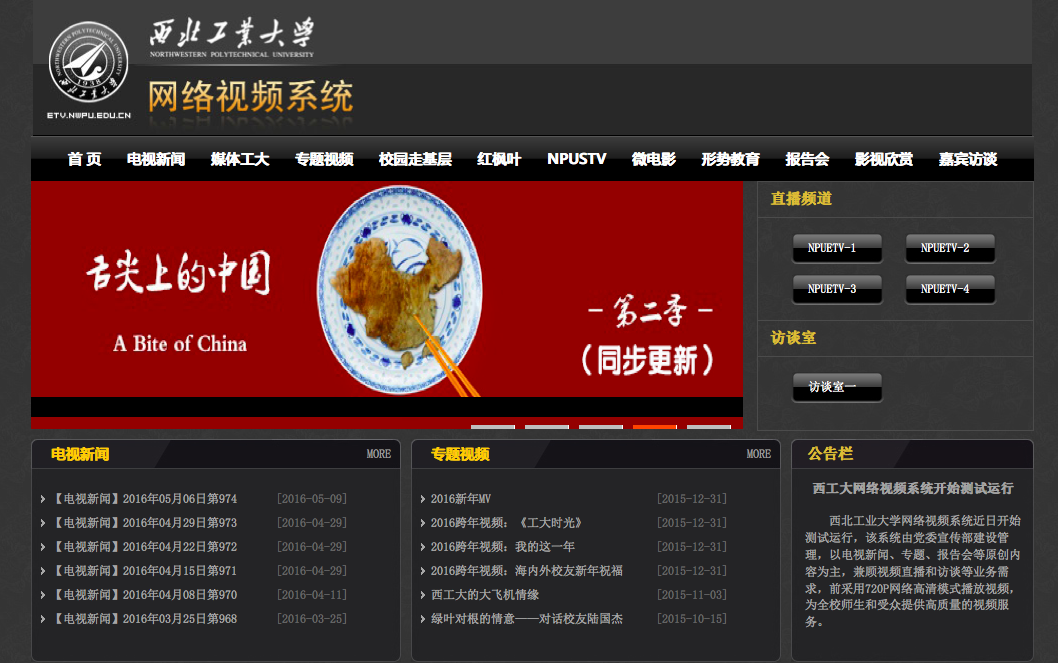Select the highlighted orange carousel indicator
The height and width of the screenshot is (663, 1058).
point(655,425)
